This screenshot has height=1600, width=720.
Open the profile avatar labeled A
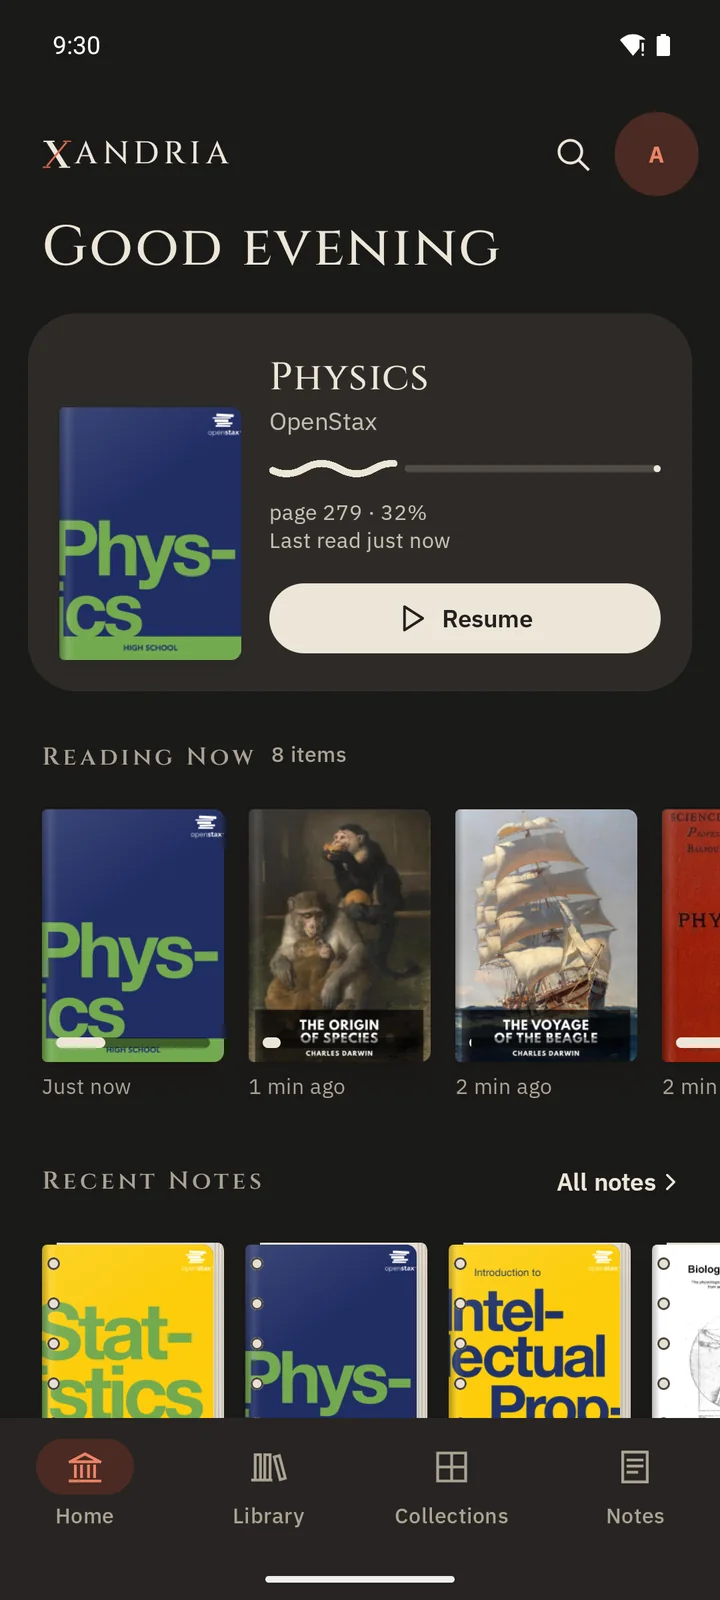[x=656, y=154]
